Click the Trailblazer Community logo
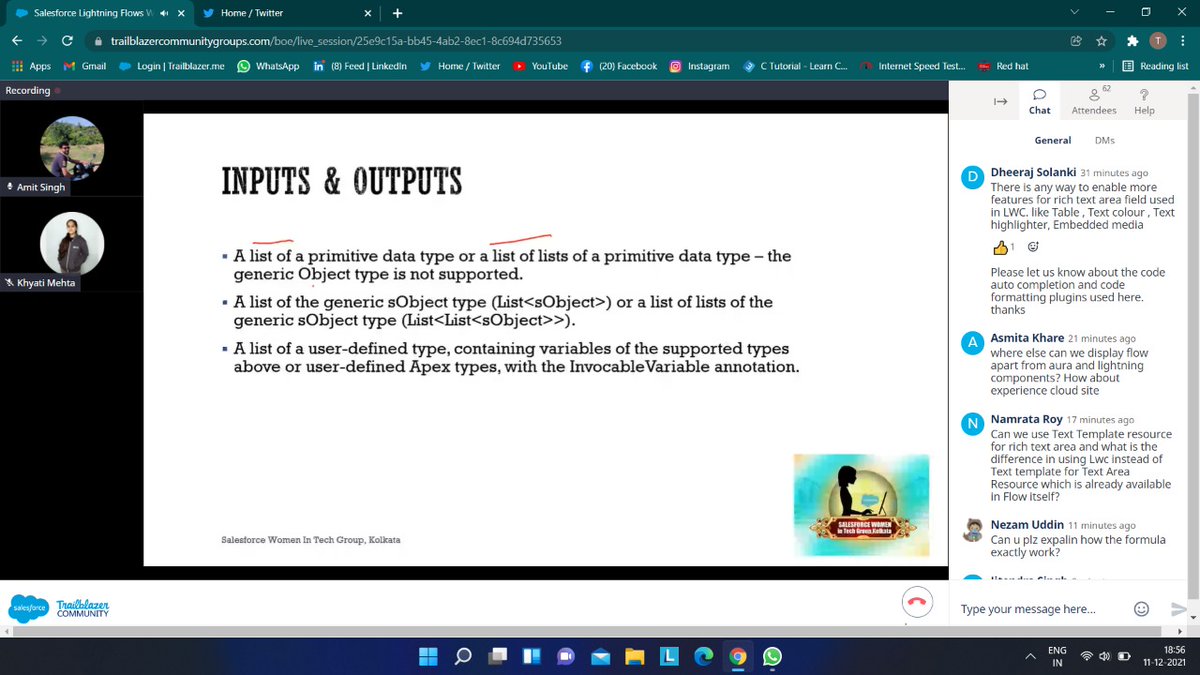This screenshot has width=1200, height=675. click(x=60, y=607)
